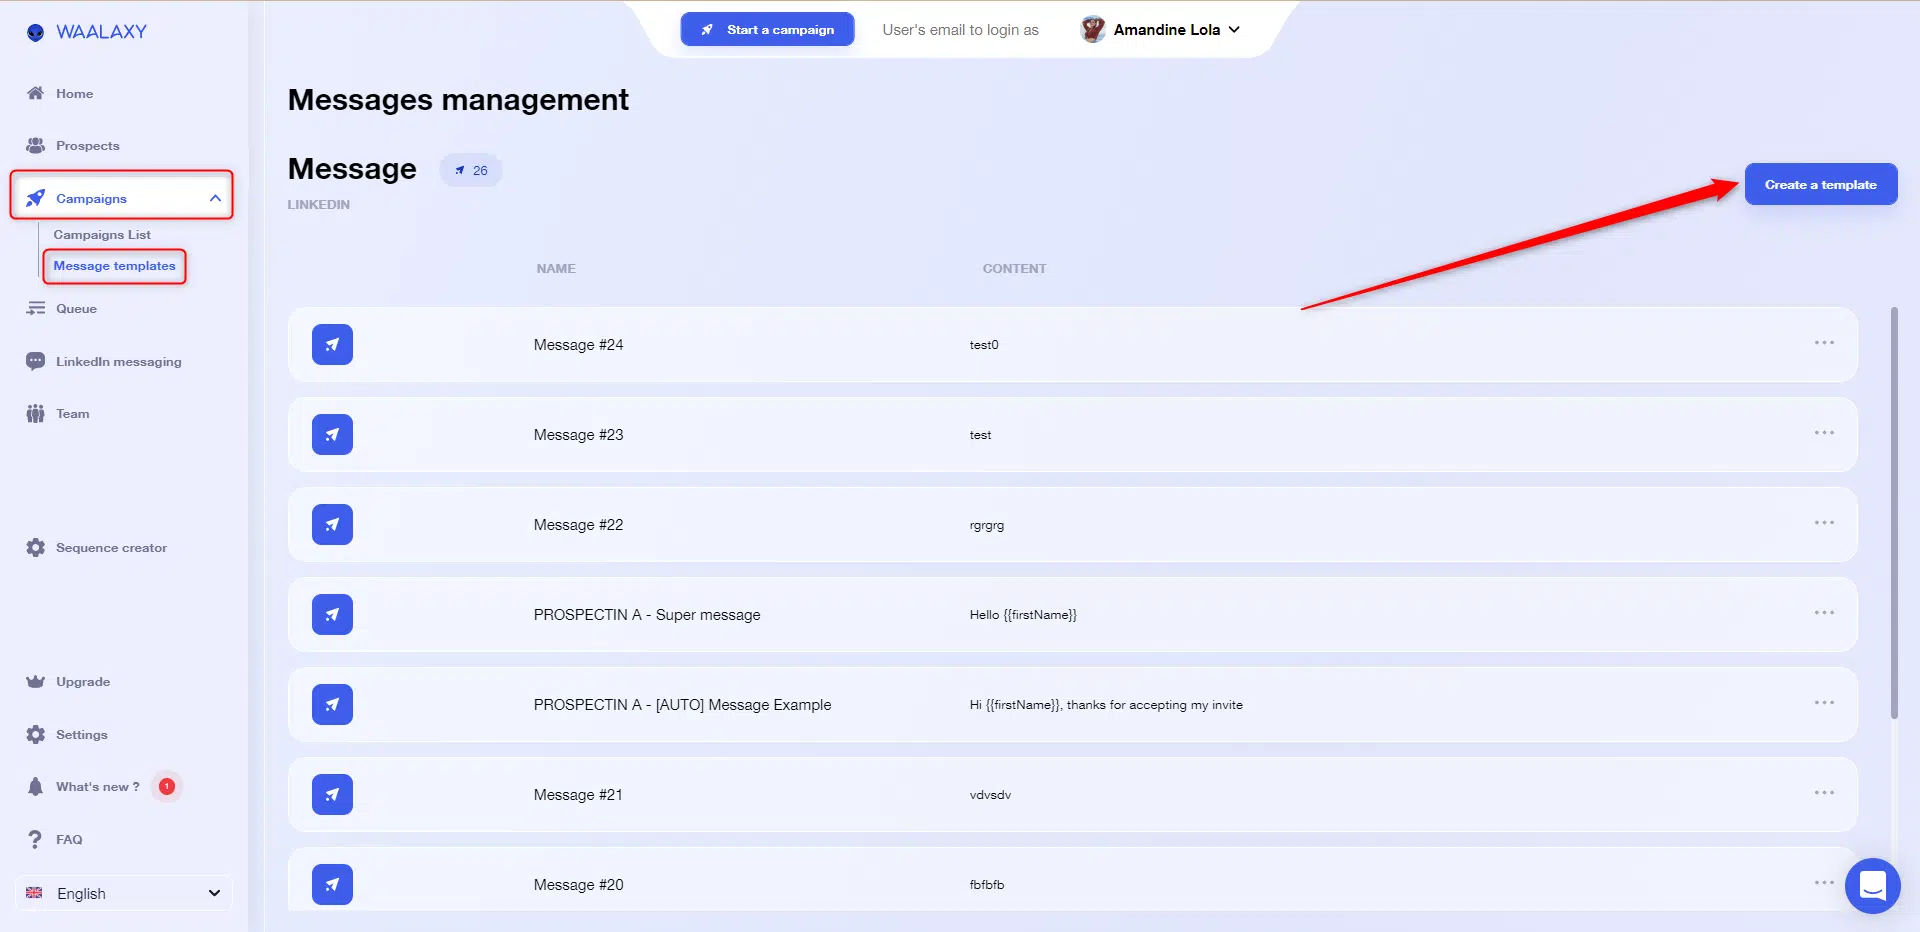Click the 'vdvsdv' content text

pyautogui.click(x=990, y=795)
